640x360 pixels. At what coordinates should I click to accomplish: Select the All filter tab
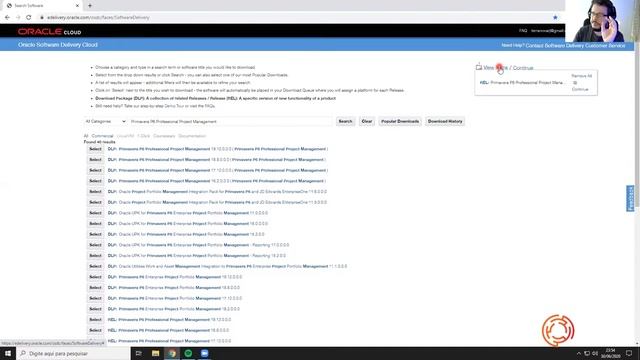point(86,136)
